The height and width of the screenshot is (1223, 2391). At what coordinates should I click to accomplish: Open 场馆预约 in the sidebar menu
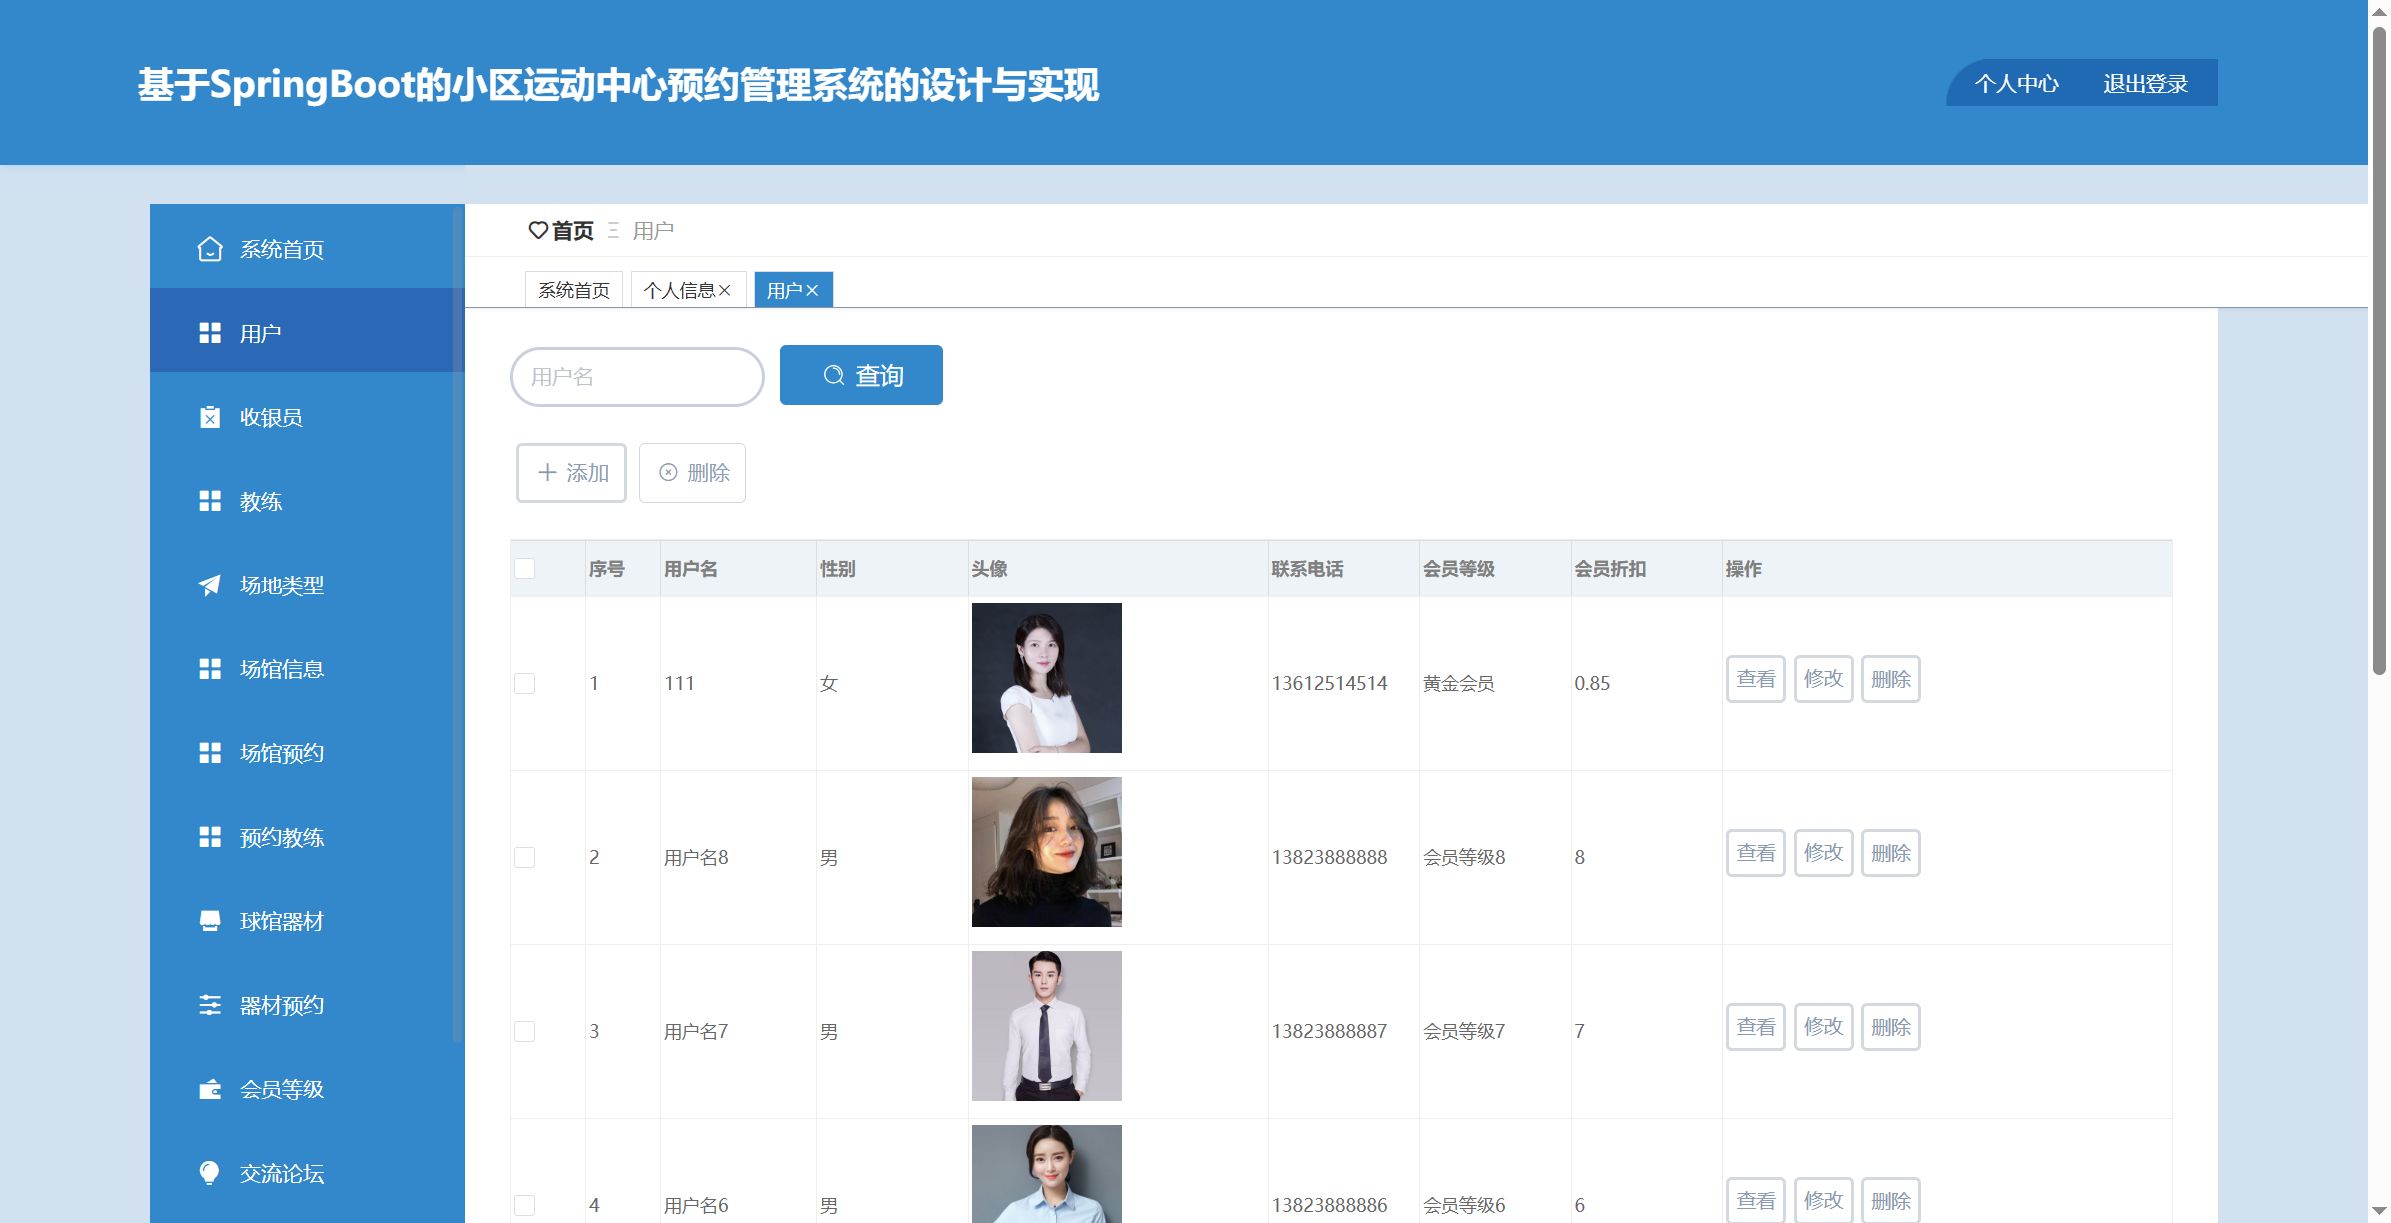(x=307, y=753)
